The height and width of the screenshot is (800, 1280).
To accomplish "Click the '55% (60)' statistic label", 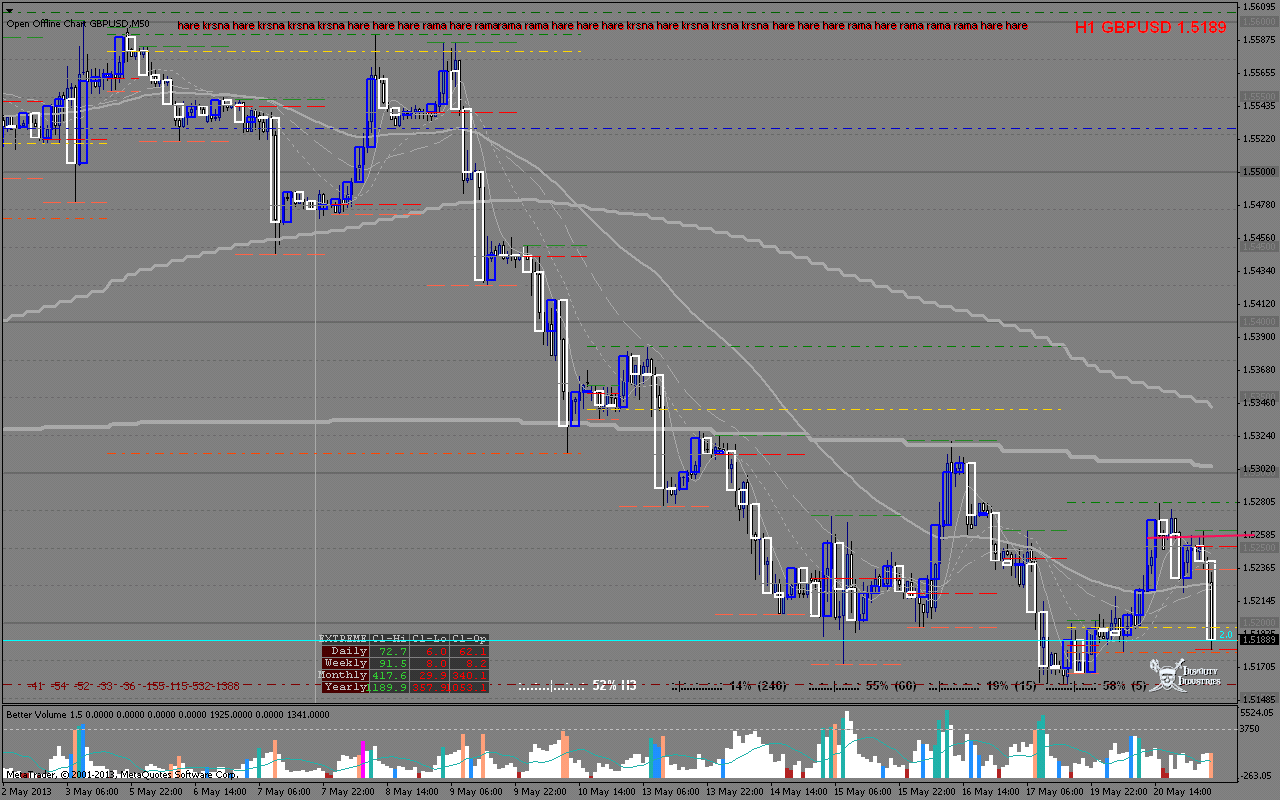I will click(891, 686).
